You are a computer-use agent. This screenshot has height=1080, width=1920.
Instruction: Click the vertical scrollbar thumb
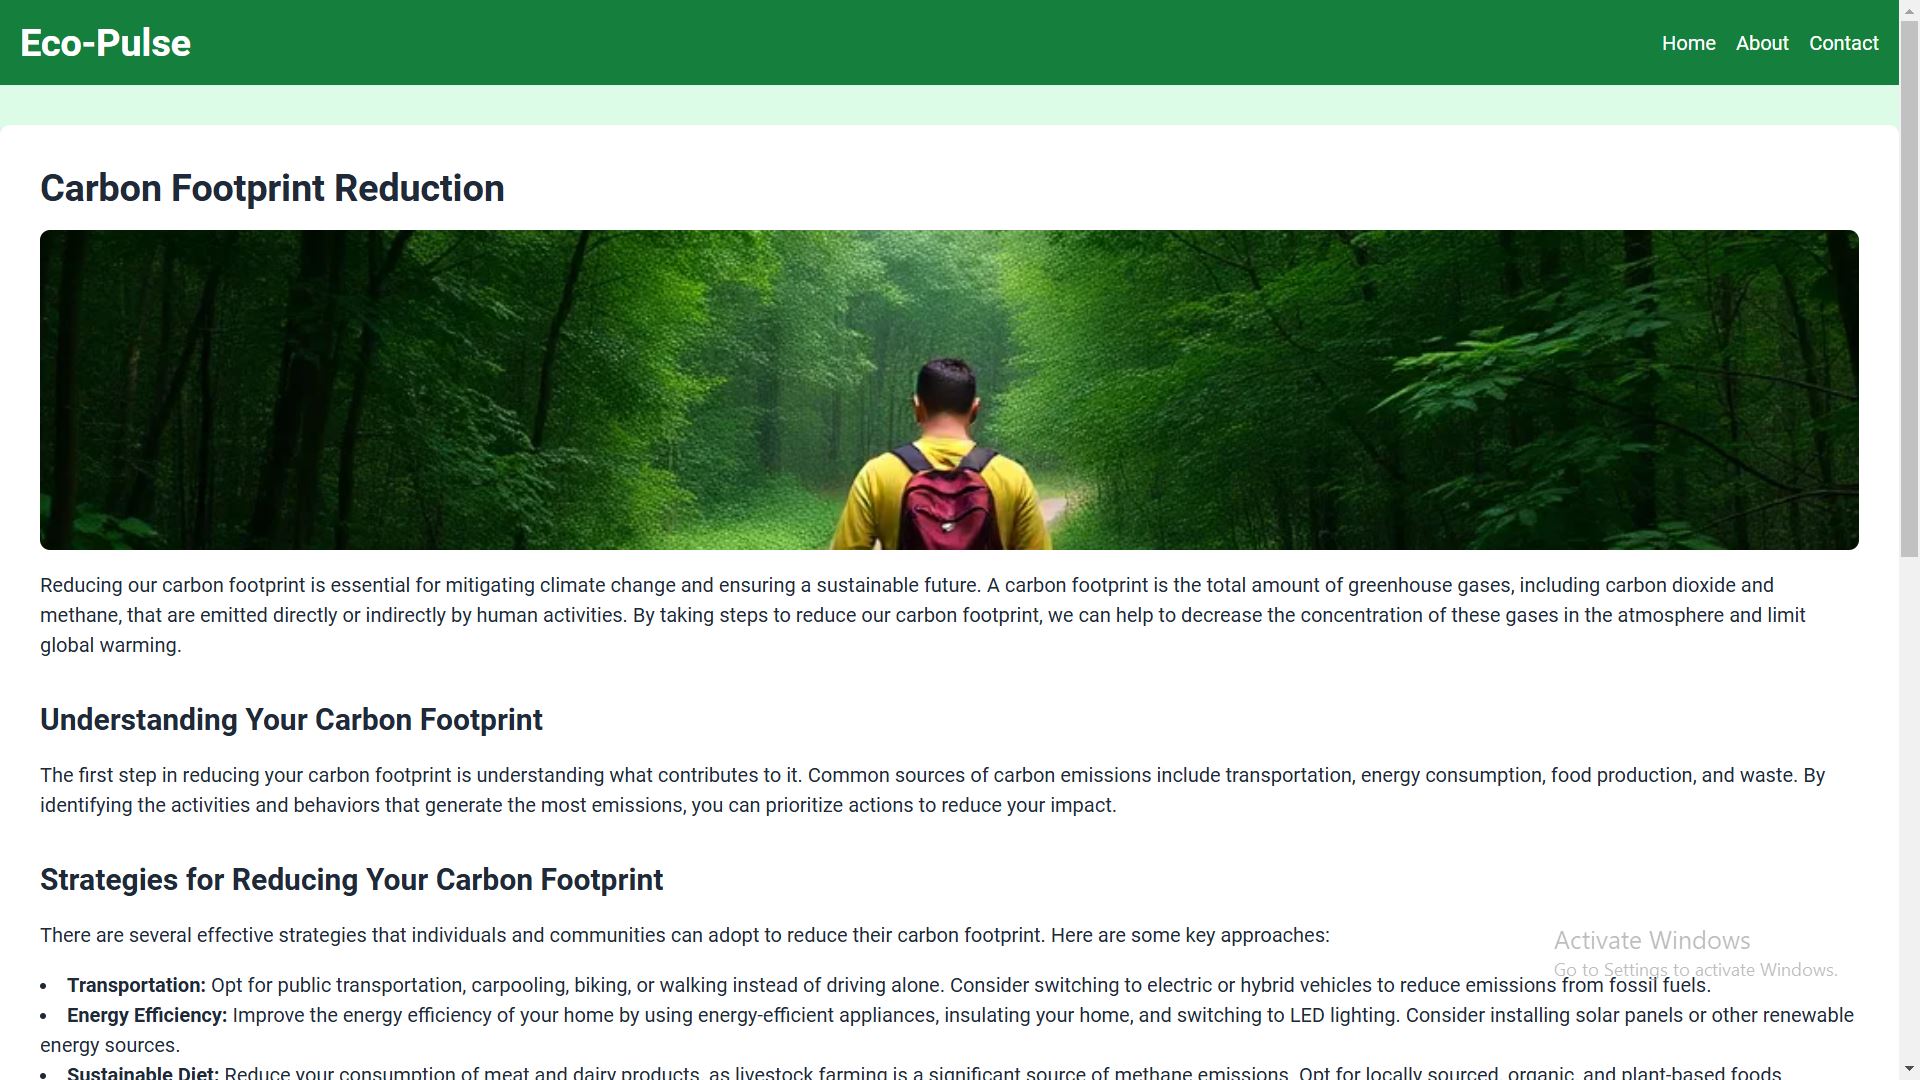pos(1909,288)
